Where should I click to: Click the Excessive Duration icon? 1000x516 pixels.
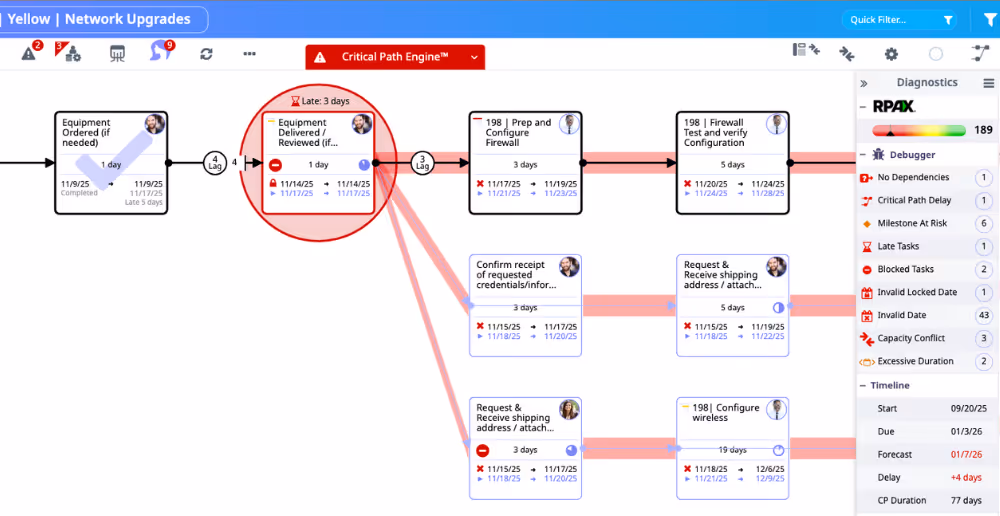tap(866, 362)
